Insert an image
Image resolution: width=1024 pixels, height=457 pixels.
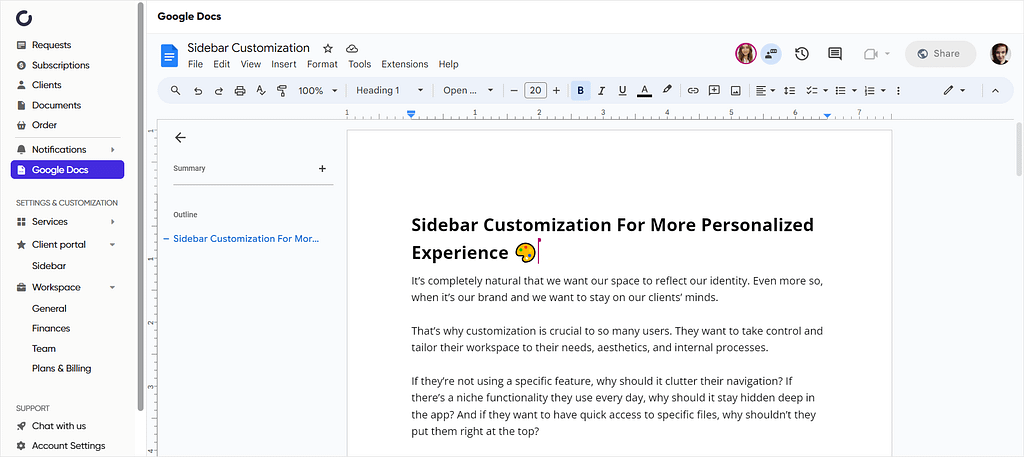tap(735, 91)
